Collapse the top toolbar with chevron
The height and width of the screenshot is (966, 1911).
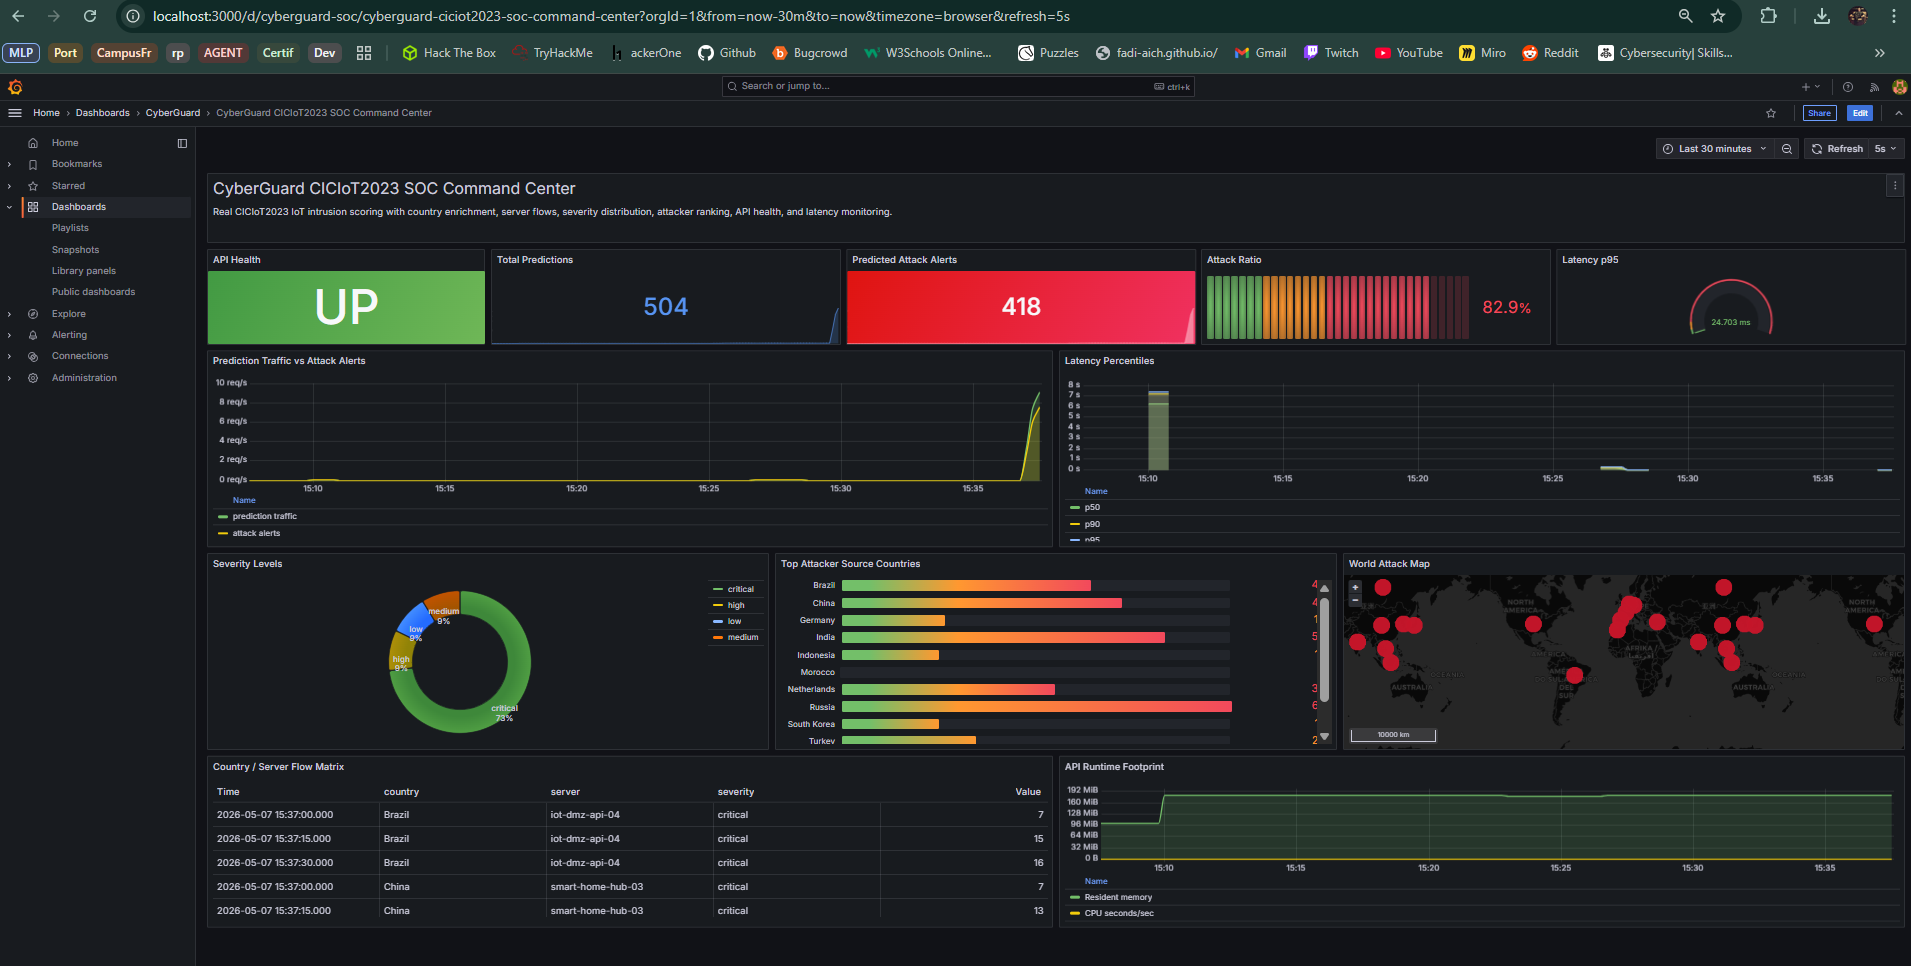[x=1898, y=113]
